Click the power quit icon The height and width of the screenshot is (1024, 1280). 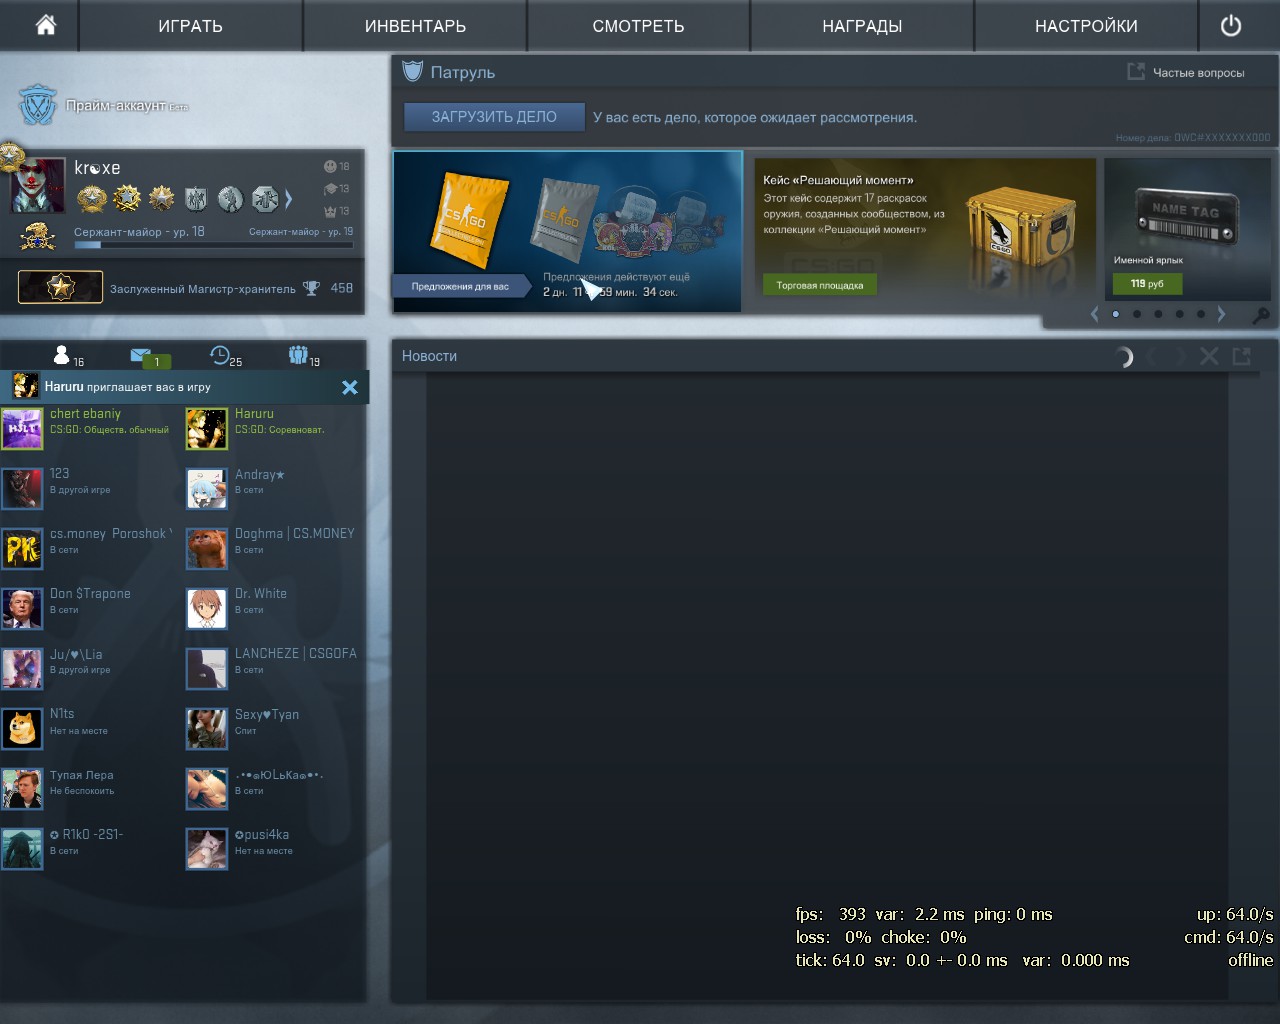point(1231,26)
